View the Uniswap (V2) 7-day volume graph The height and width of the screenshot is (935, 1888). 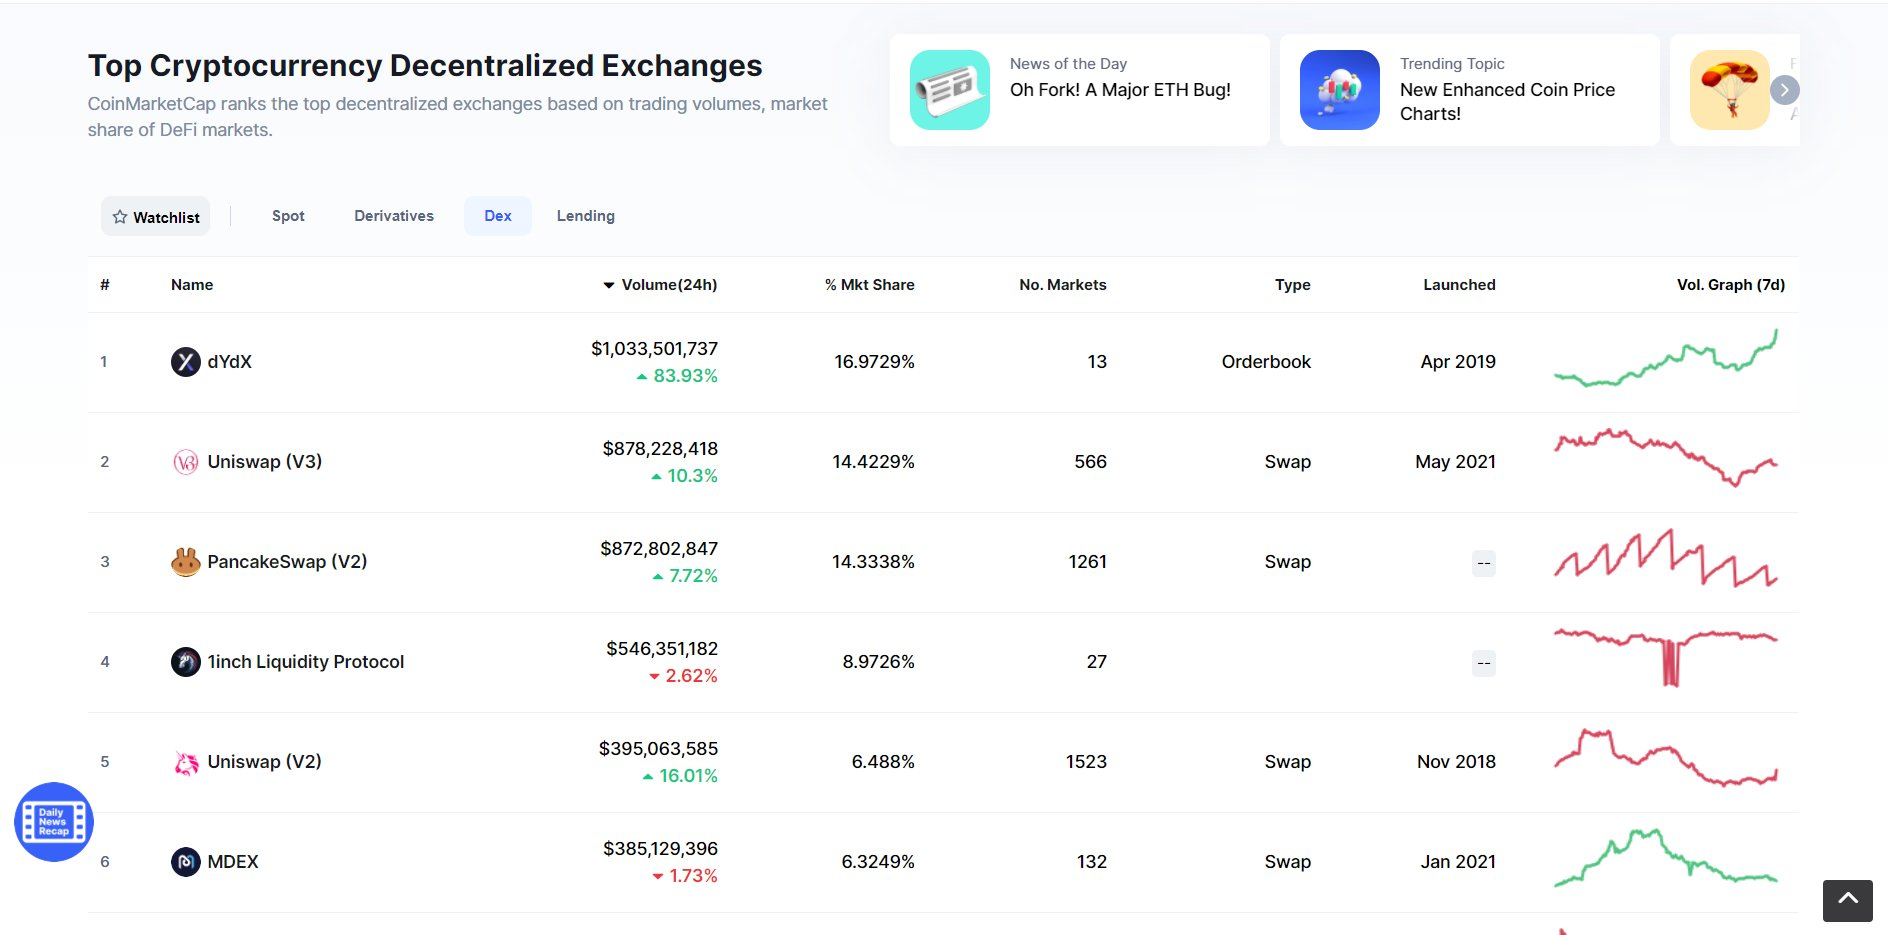1666,758
